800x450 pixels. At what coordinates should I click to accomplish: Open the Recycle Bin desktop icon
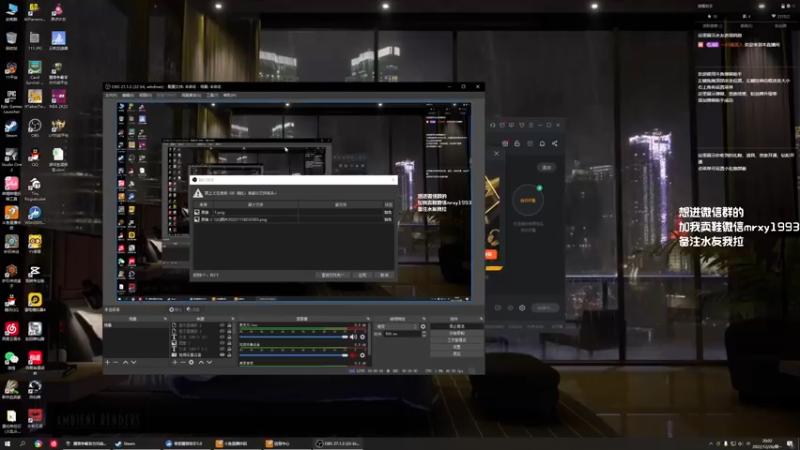(x=11, y=40)
